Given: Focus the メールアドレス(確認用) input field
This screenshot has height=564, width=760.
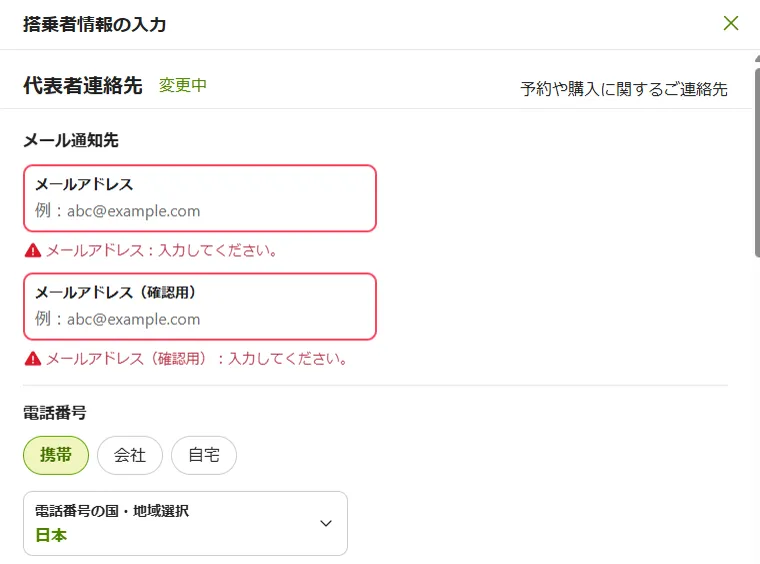Looking at the screenshot, I should 200,319.
